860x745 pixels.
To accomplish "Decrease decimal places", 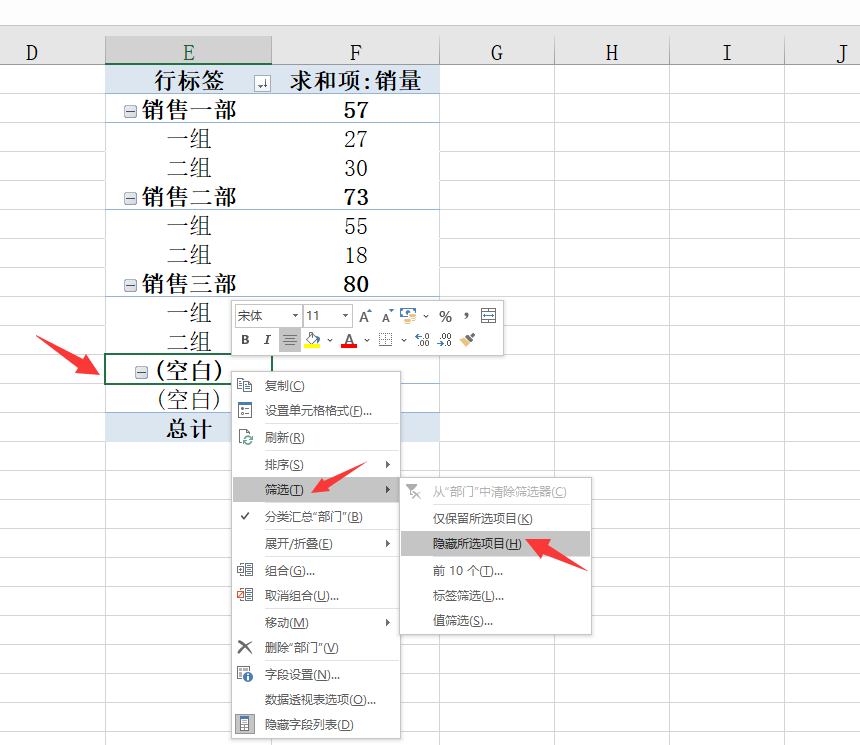I will click(445, 340).
